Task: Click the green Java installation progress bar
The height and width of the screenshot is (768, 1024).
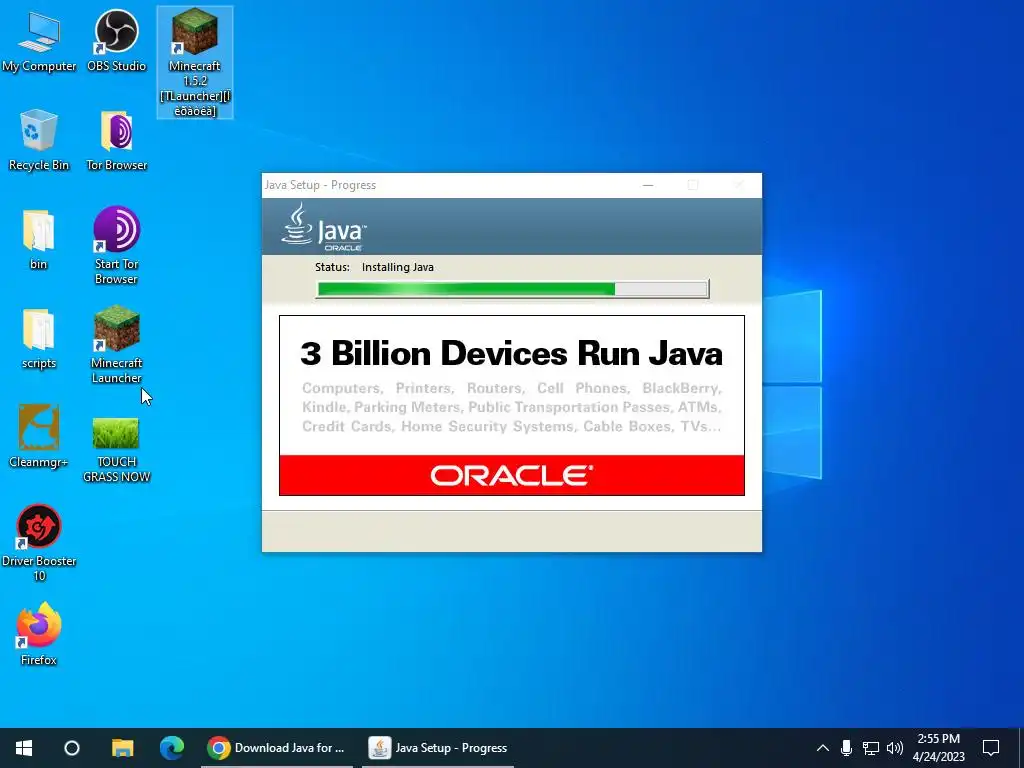Action: tap(513, 289)
